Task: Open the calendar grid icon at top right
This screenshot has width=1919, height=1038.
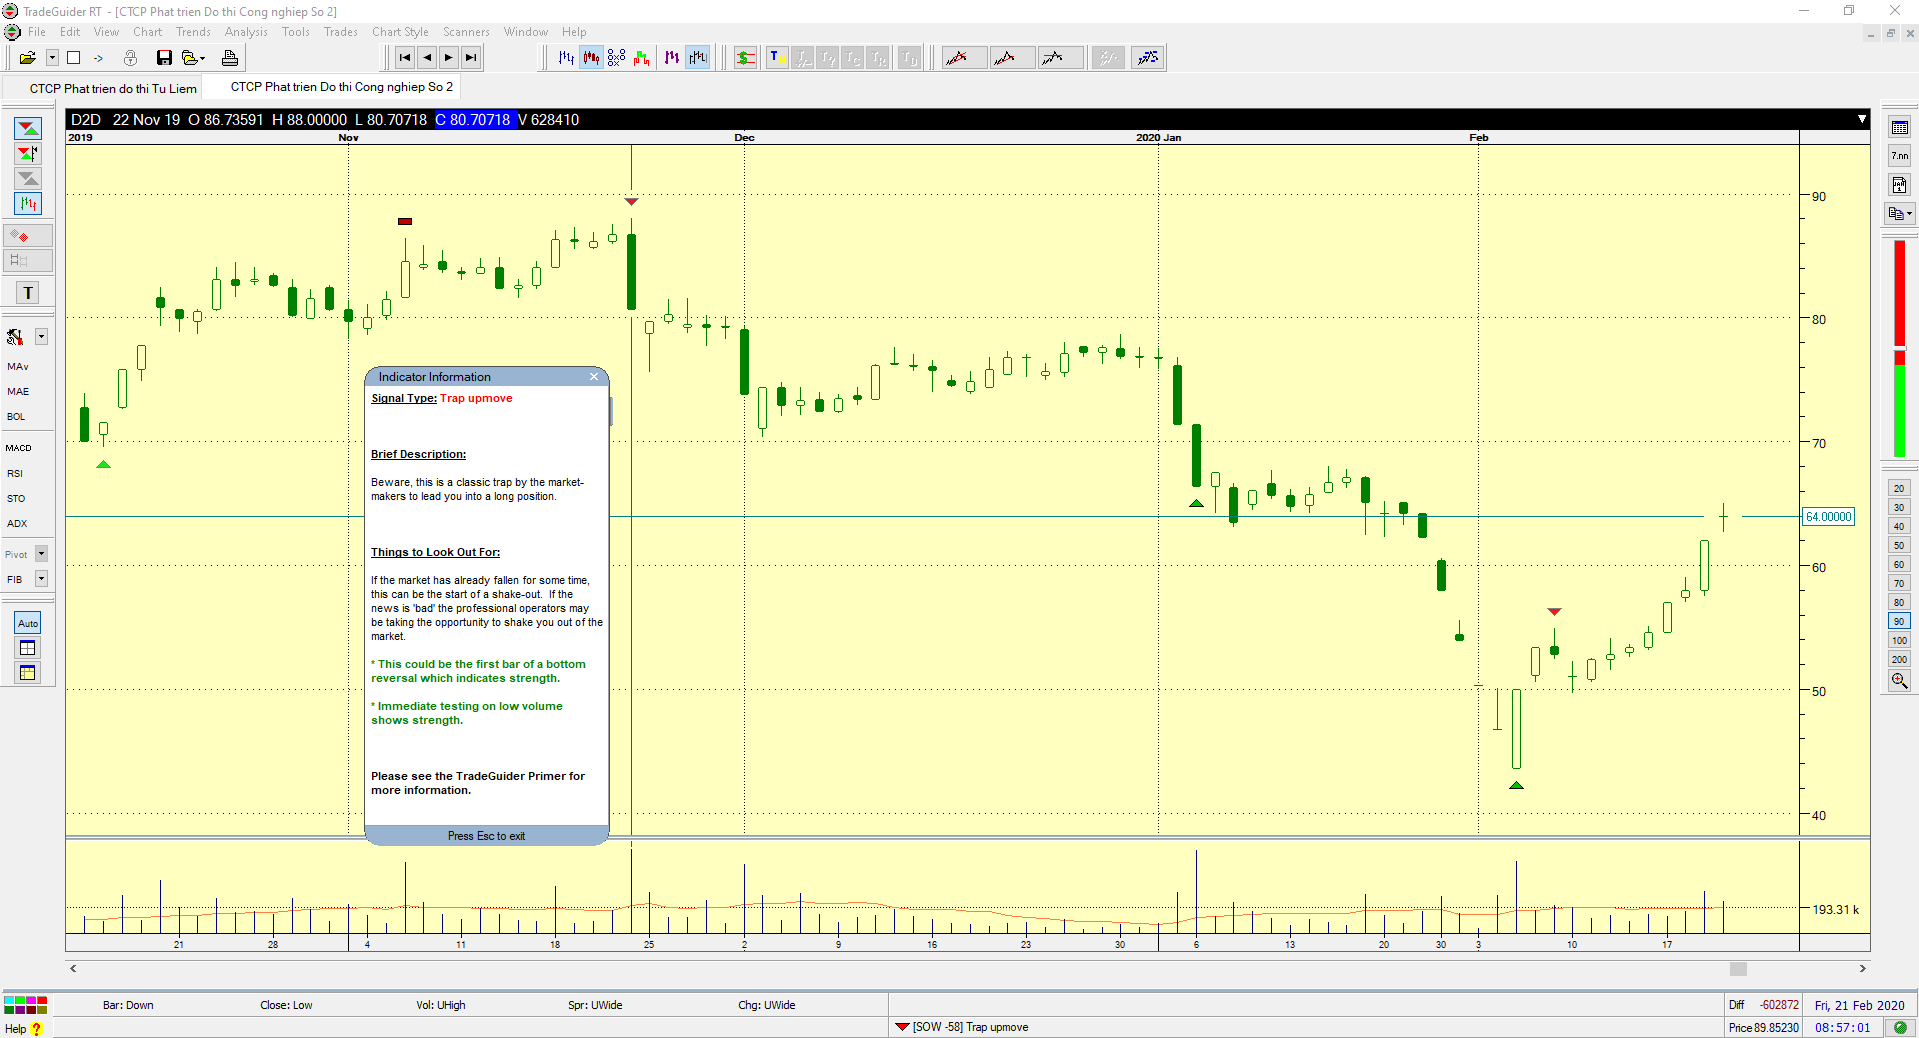Action: pos(1899,128)
